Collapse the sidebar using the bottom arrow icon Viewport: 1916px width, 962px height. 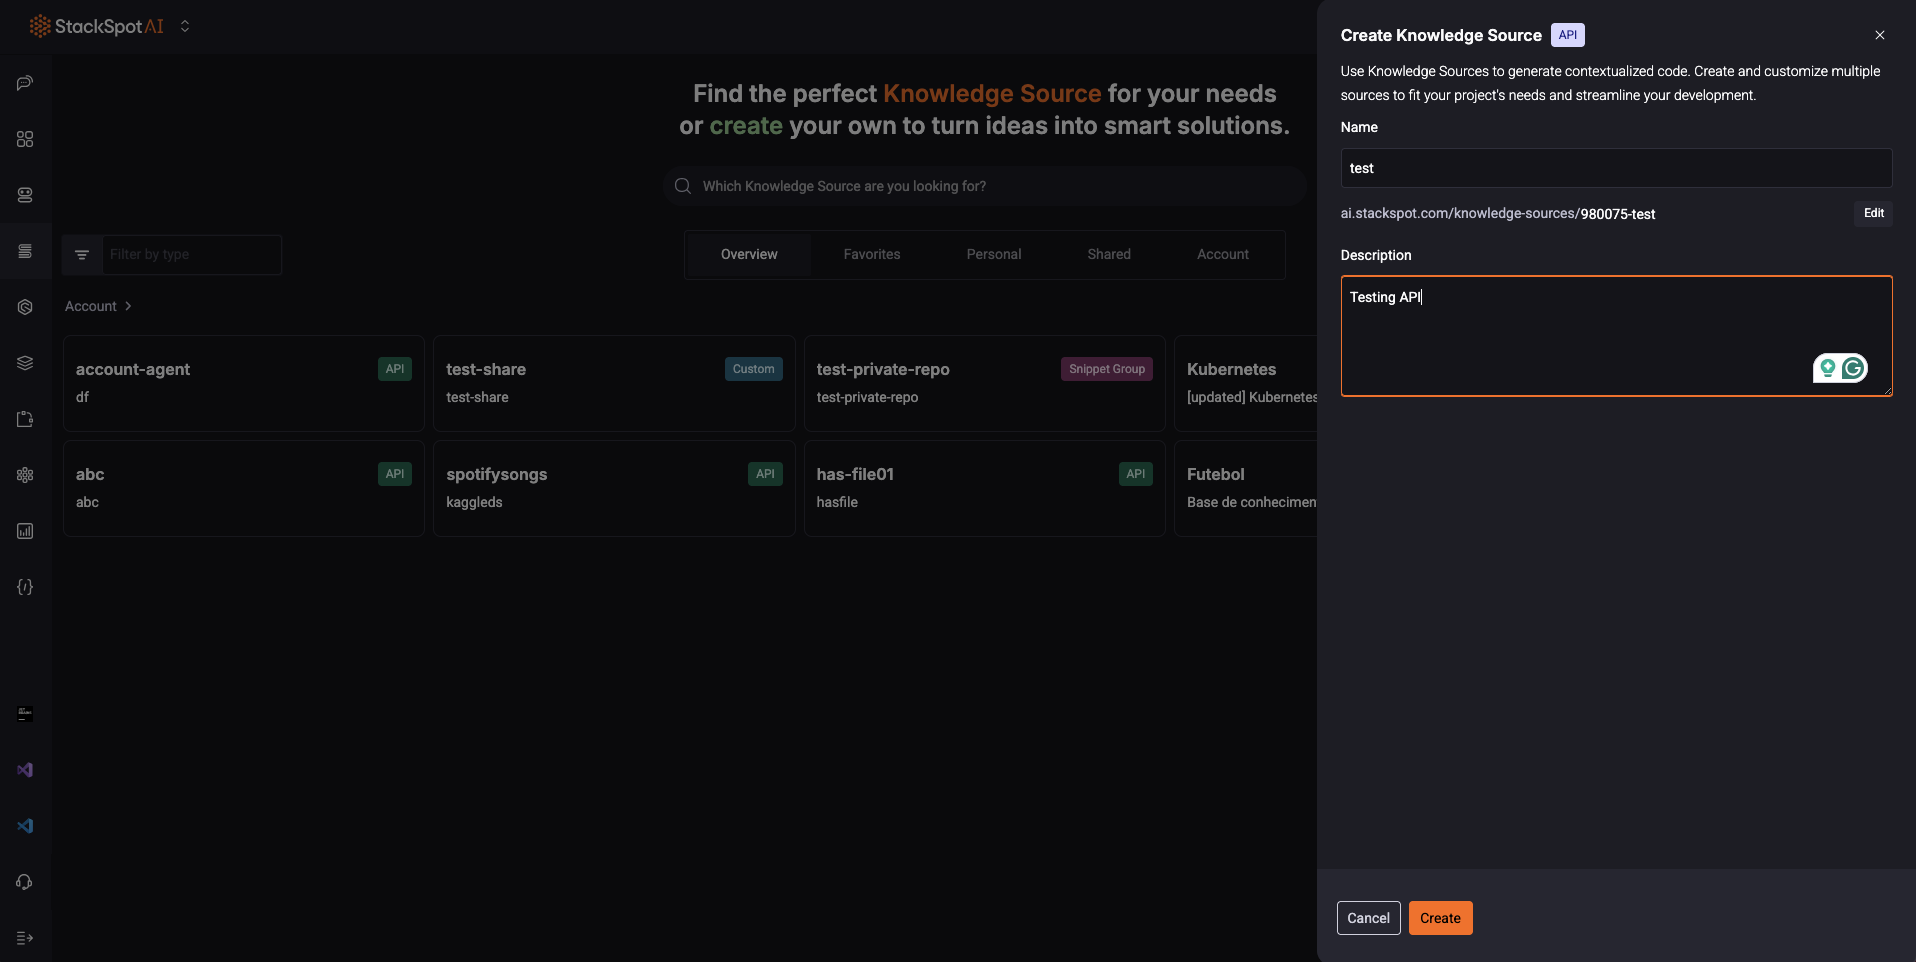point(24,938)
